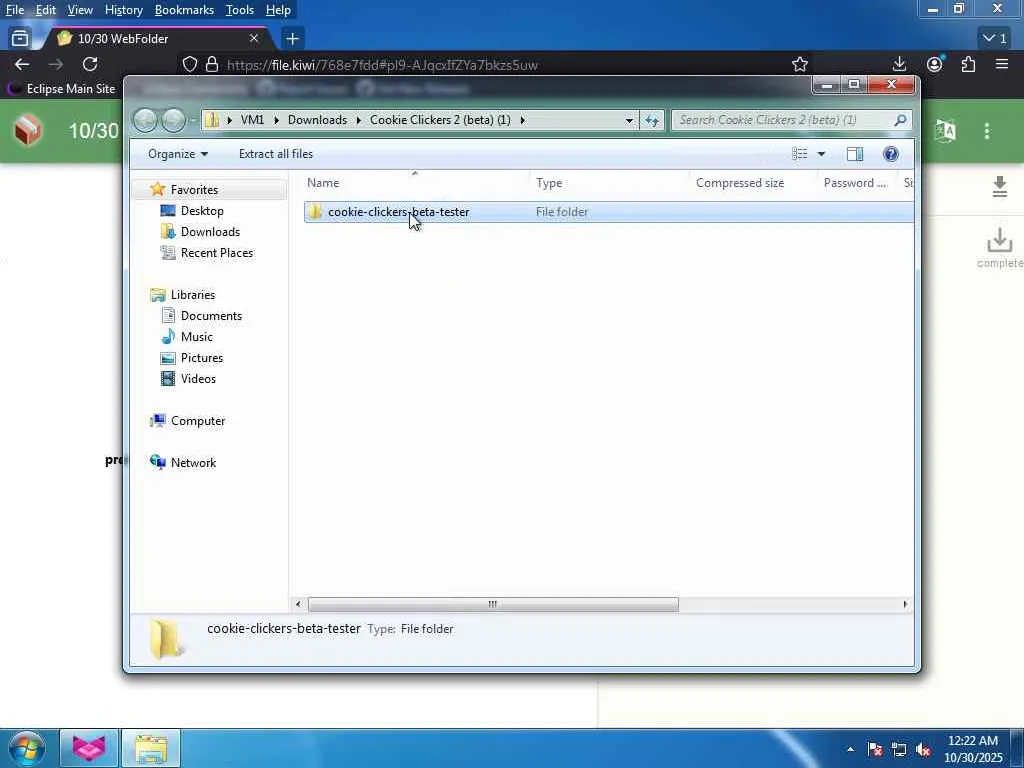The width and height of the screenshot is (1024, 768).
Task: Open a new Firefox tab
Action: (292, 39)
